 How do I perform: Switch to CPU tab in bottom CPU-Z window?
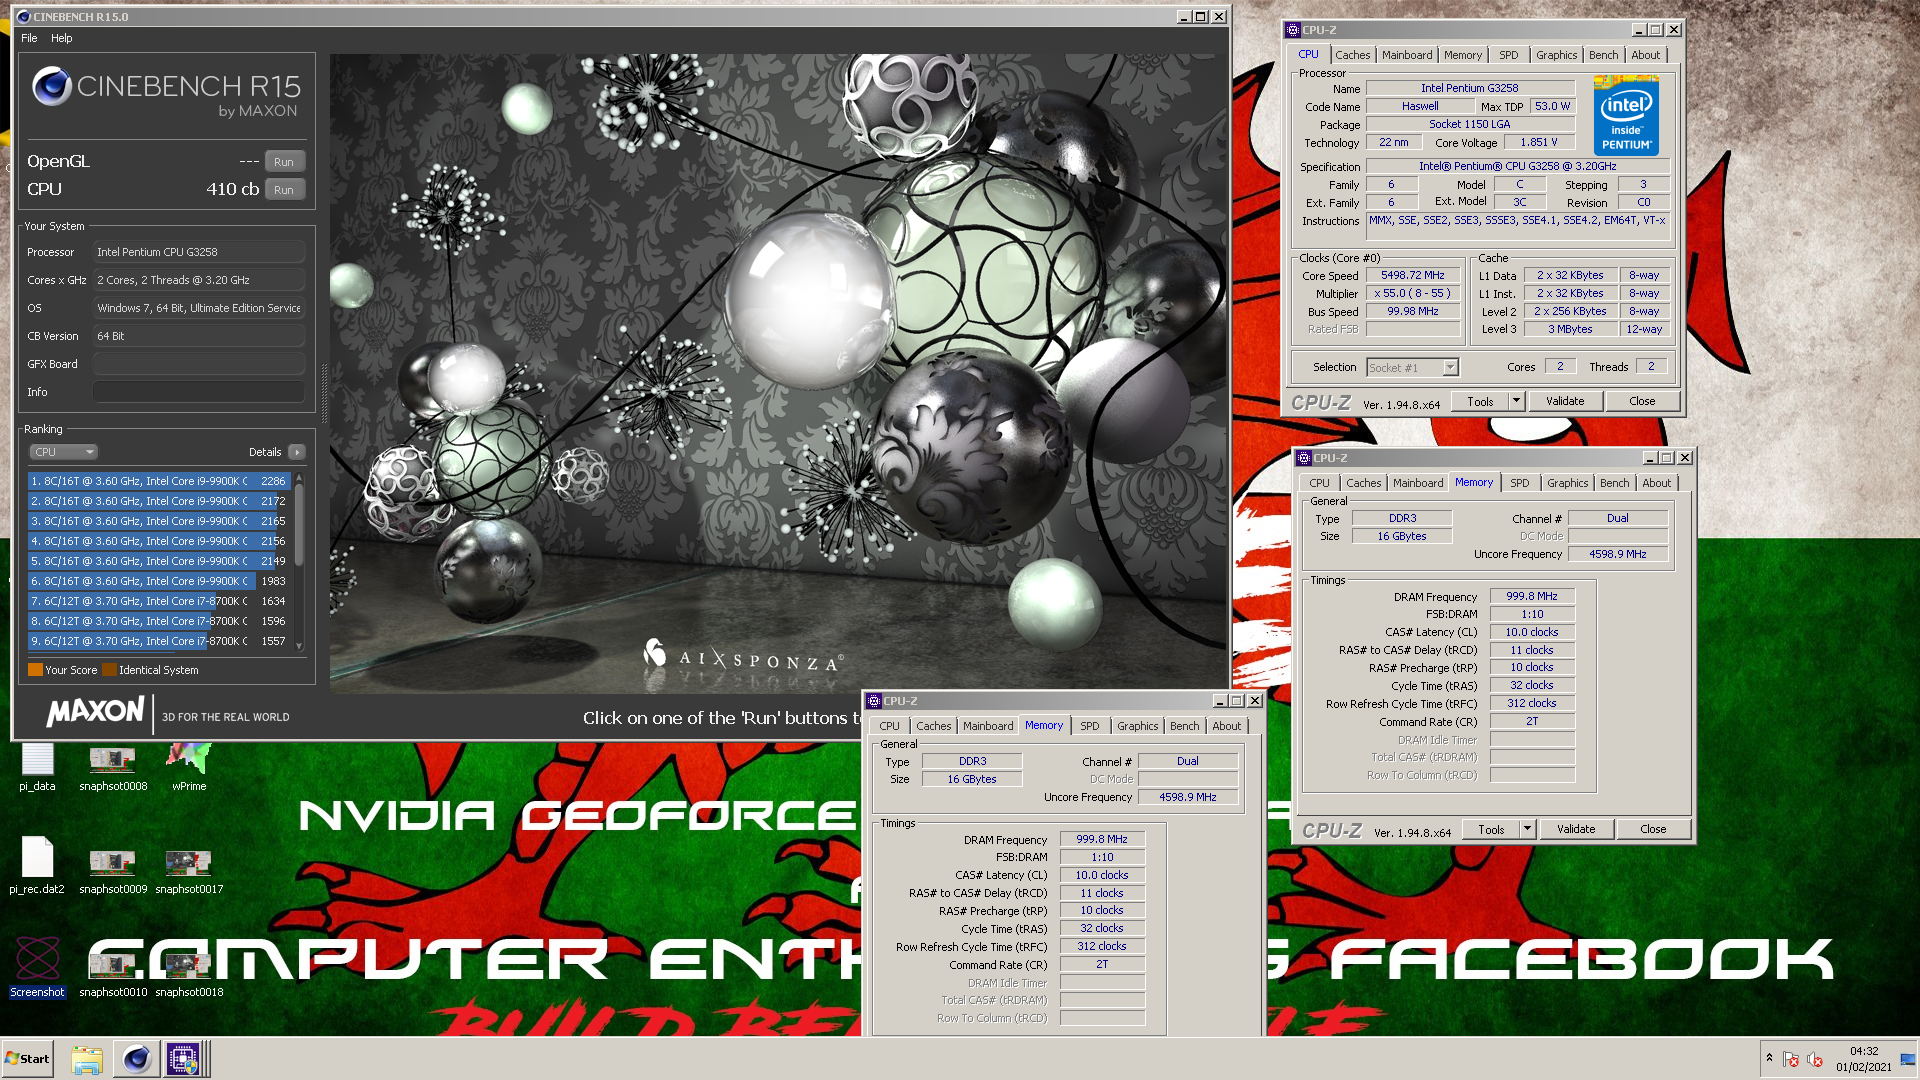889,726
